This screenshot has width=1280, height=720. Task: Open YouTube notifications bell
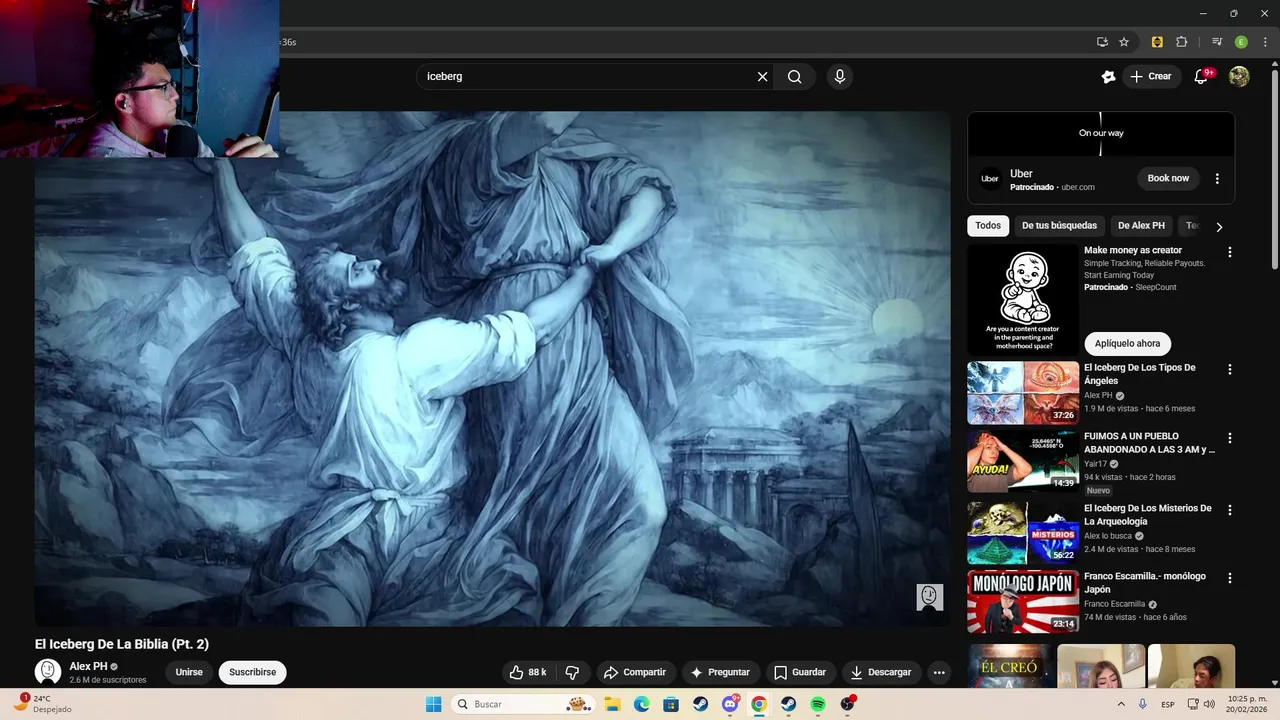click(x=1202, y=76)
